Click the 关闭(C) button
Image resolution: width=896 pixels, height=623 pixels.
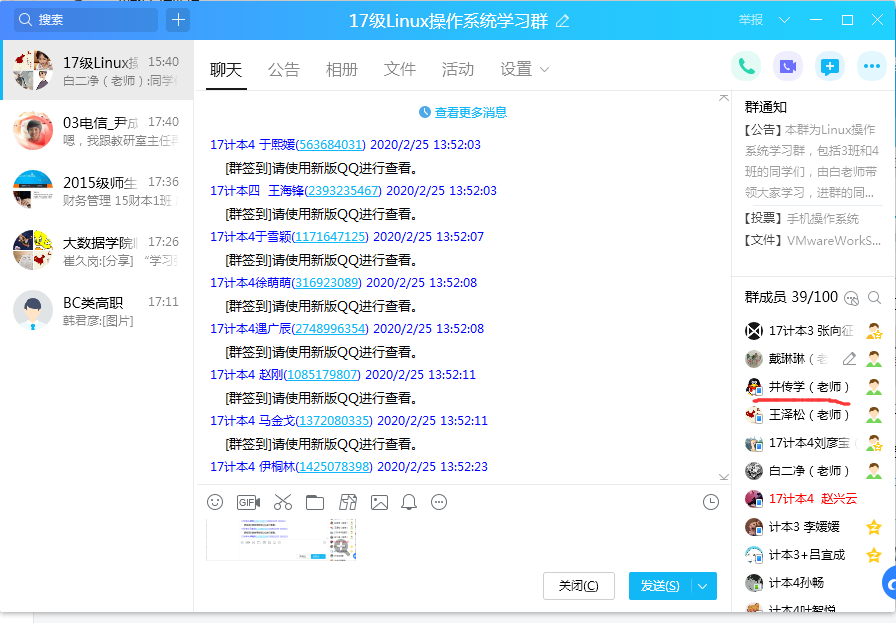578,586
